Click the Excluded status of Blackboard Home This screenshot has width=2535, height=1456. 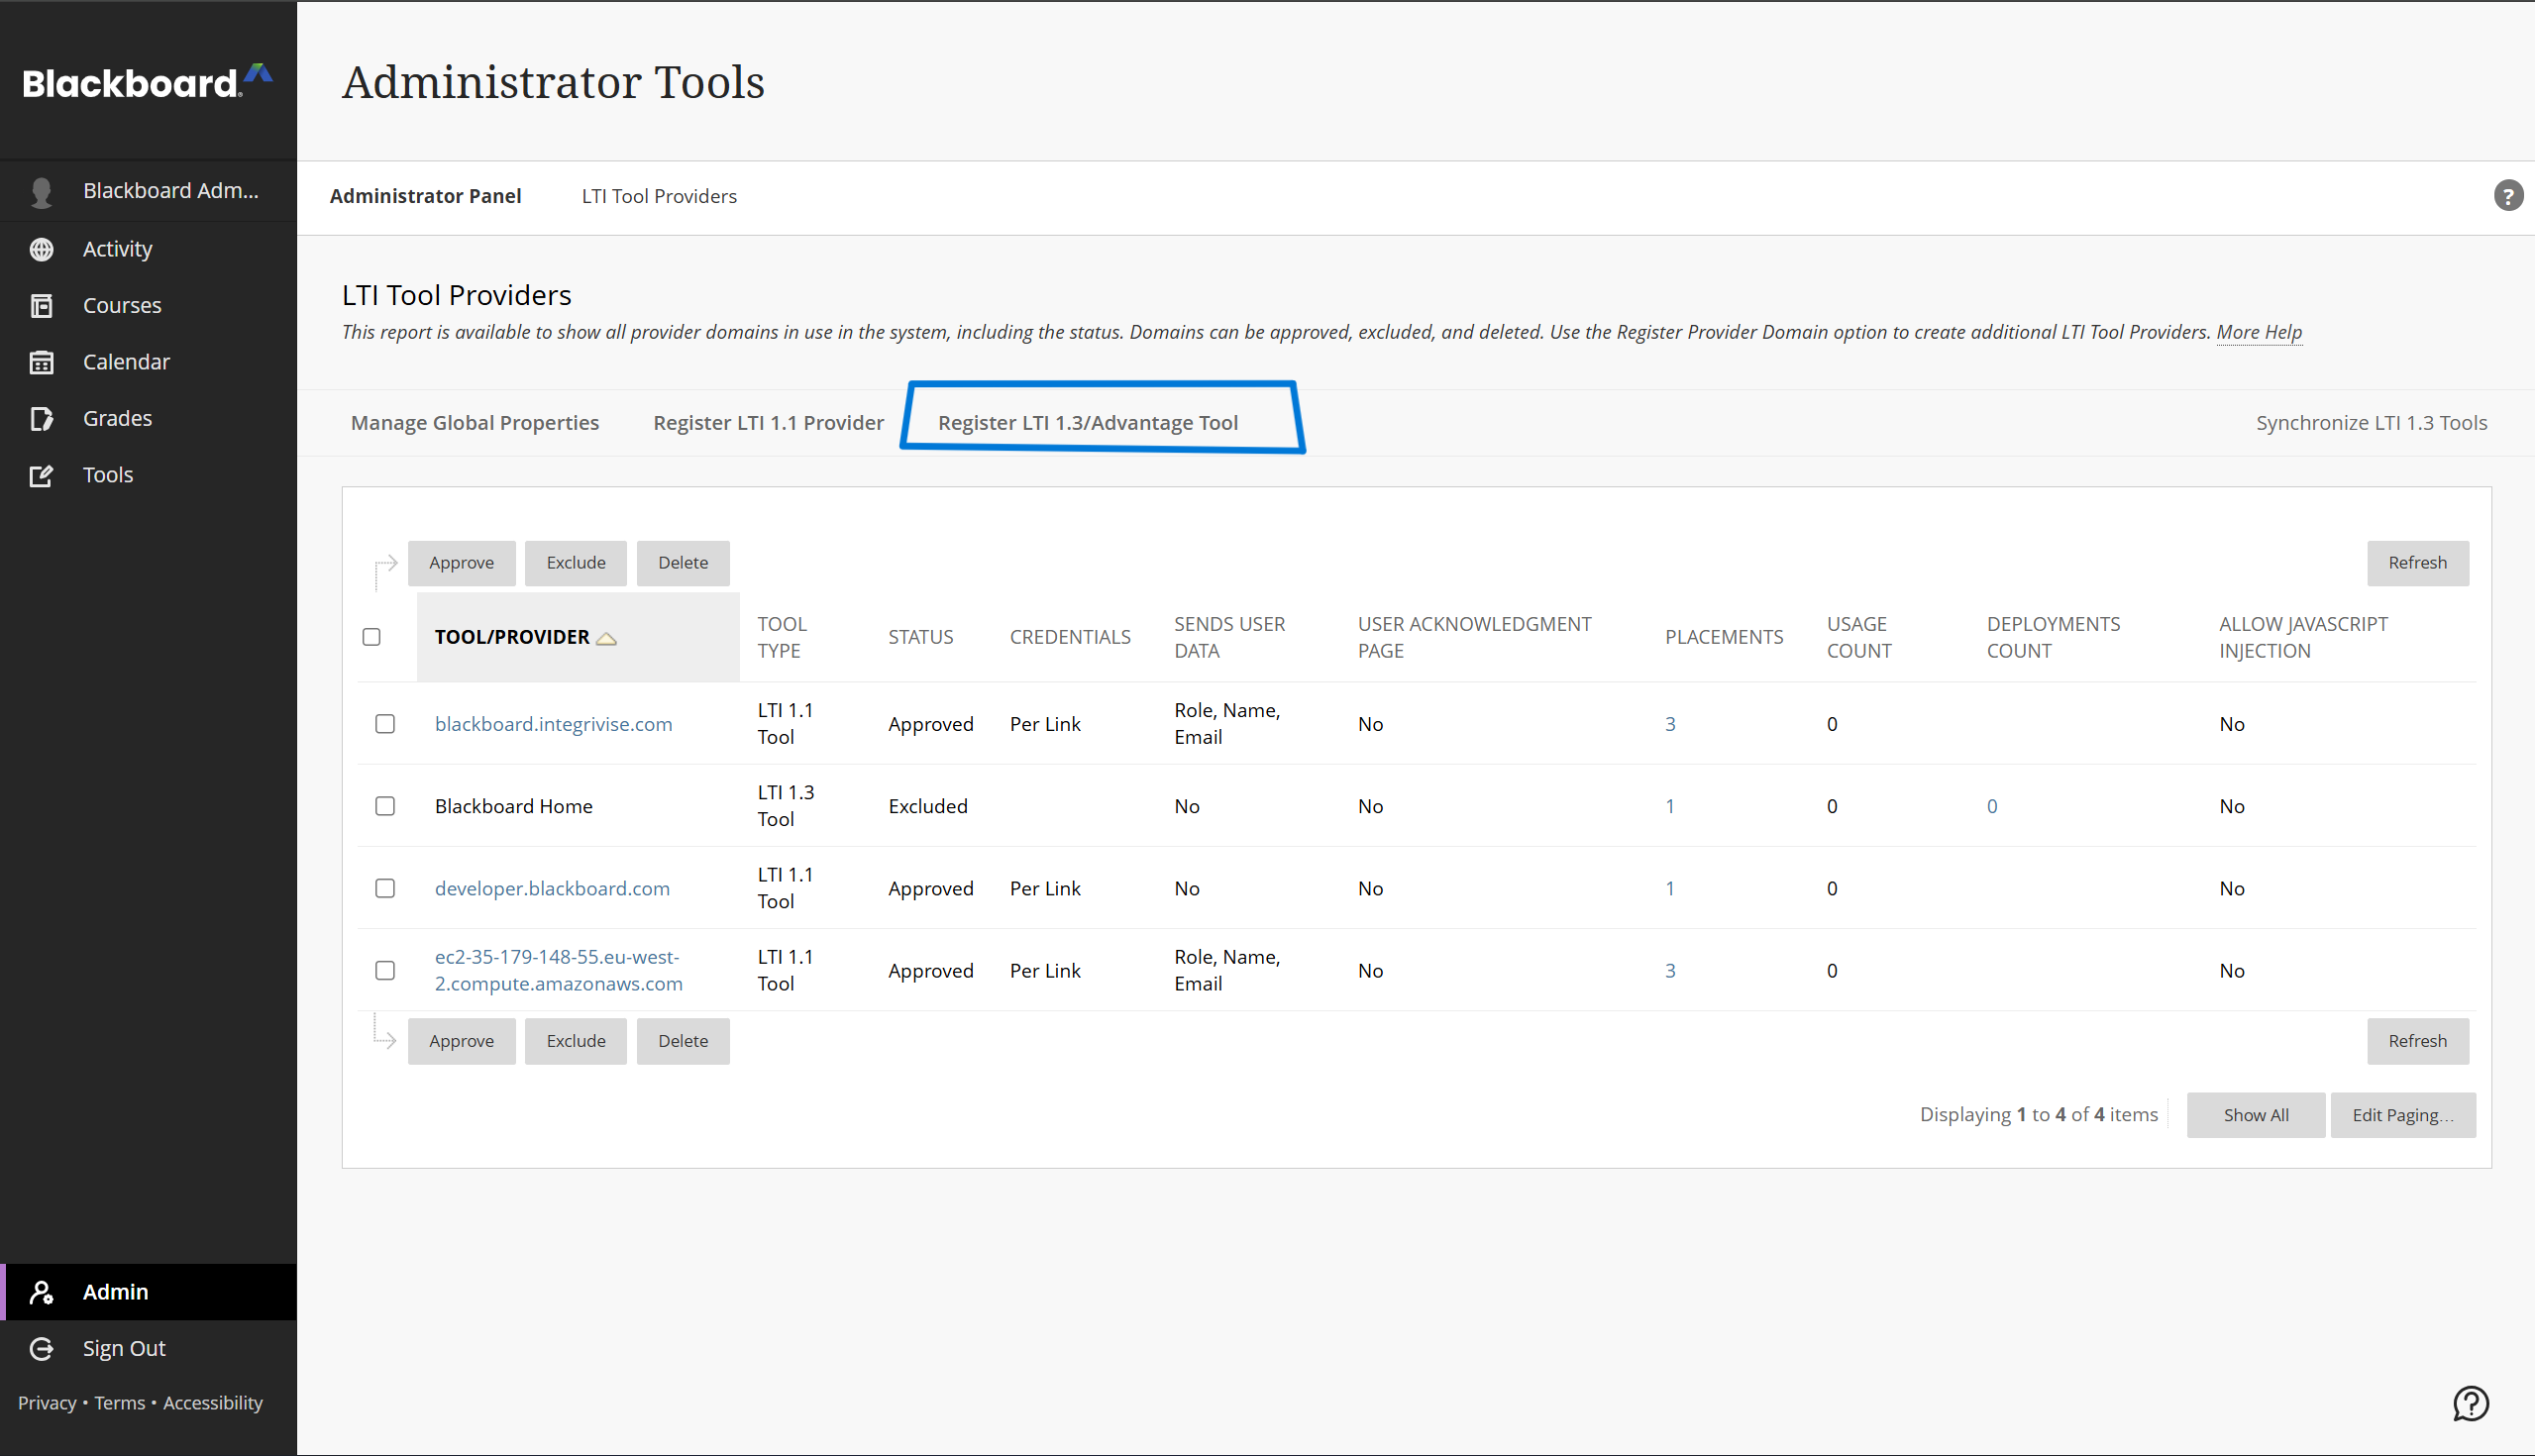(x=928, y=806)
